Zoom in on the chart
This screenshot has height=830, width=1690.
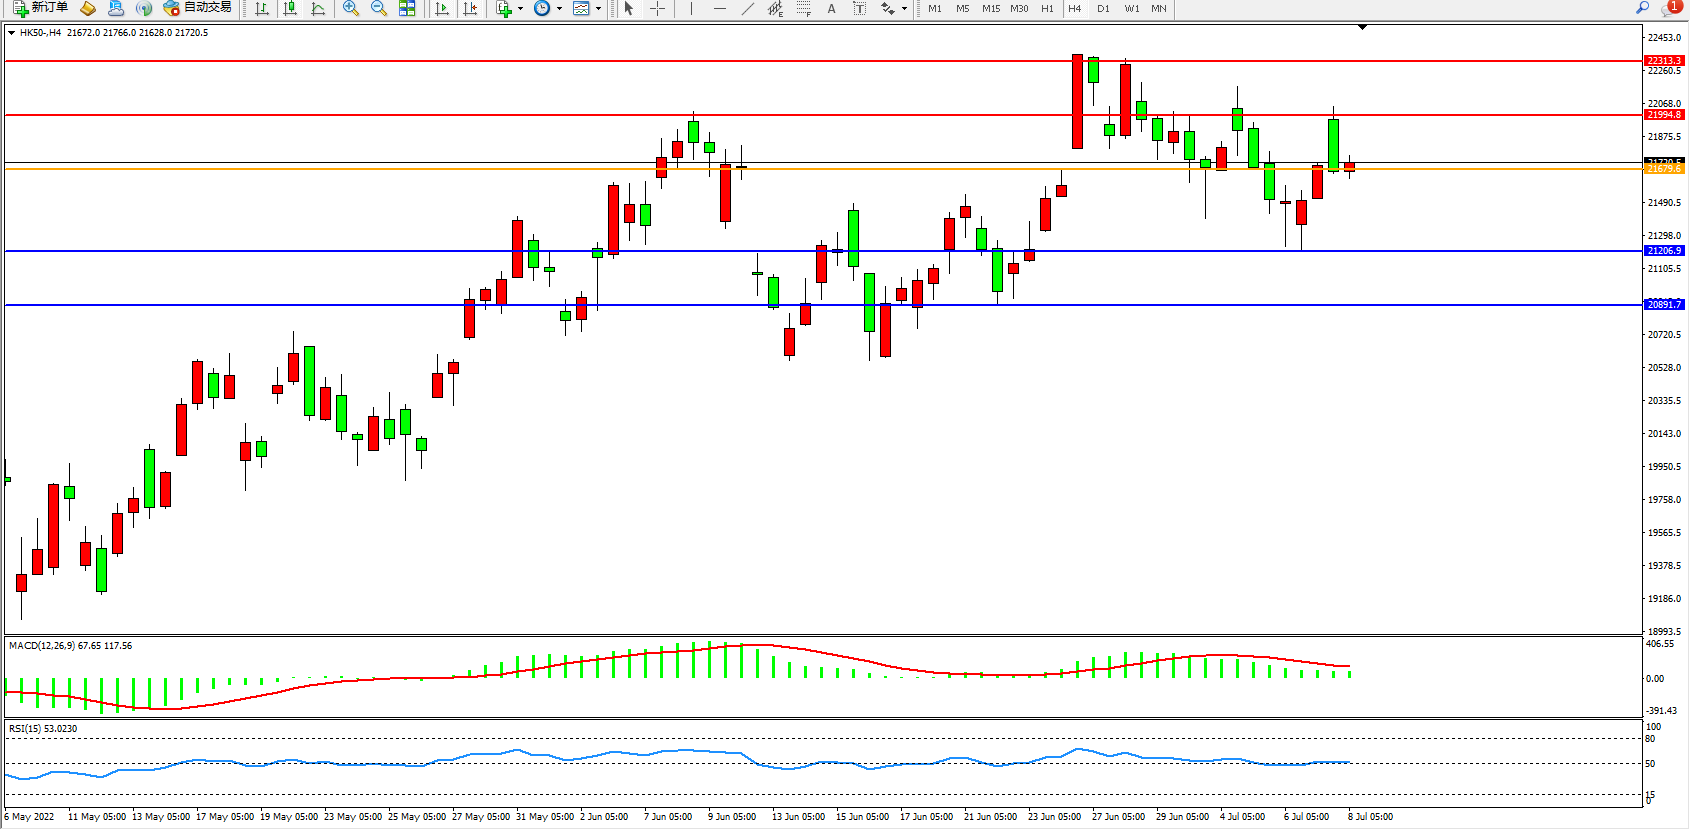click(x=351, y=8)
